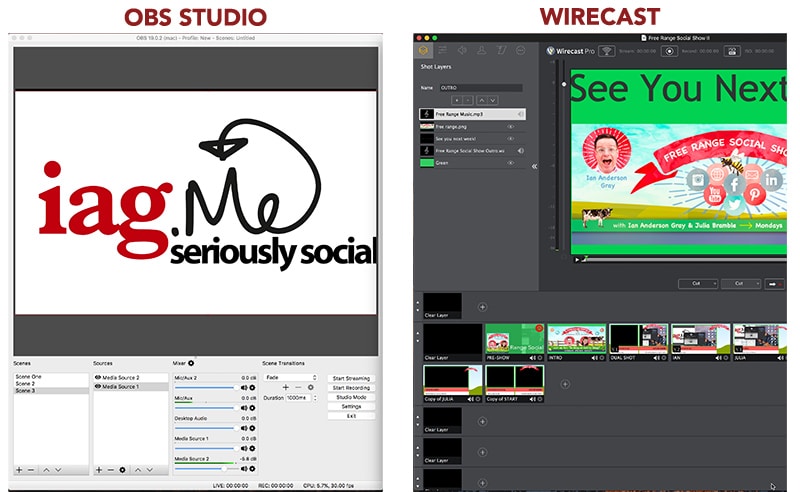The height and width of the screenshot is (492, 800).
Task: Select Scene One in OBS
Action: (51, 377)
